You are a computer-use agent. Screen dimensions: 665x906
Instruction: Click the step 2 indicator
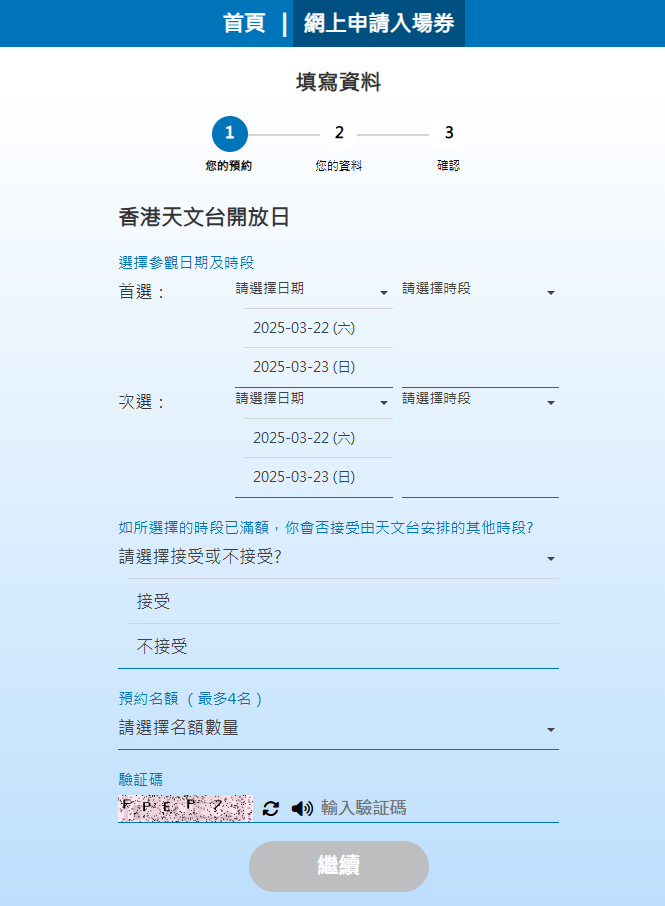(x=339, y=133)
